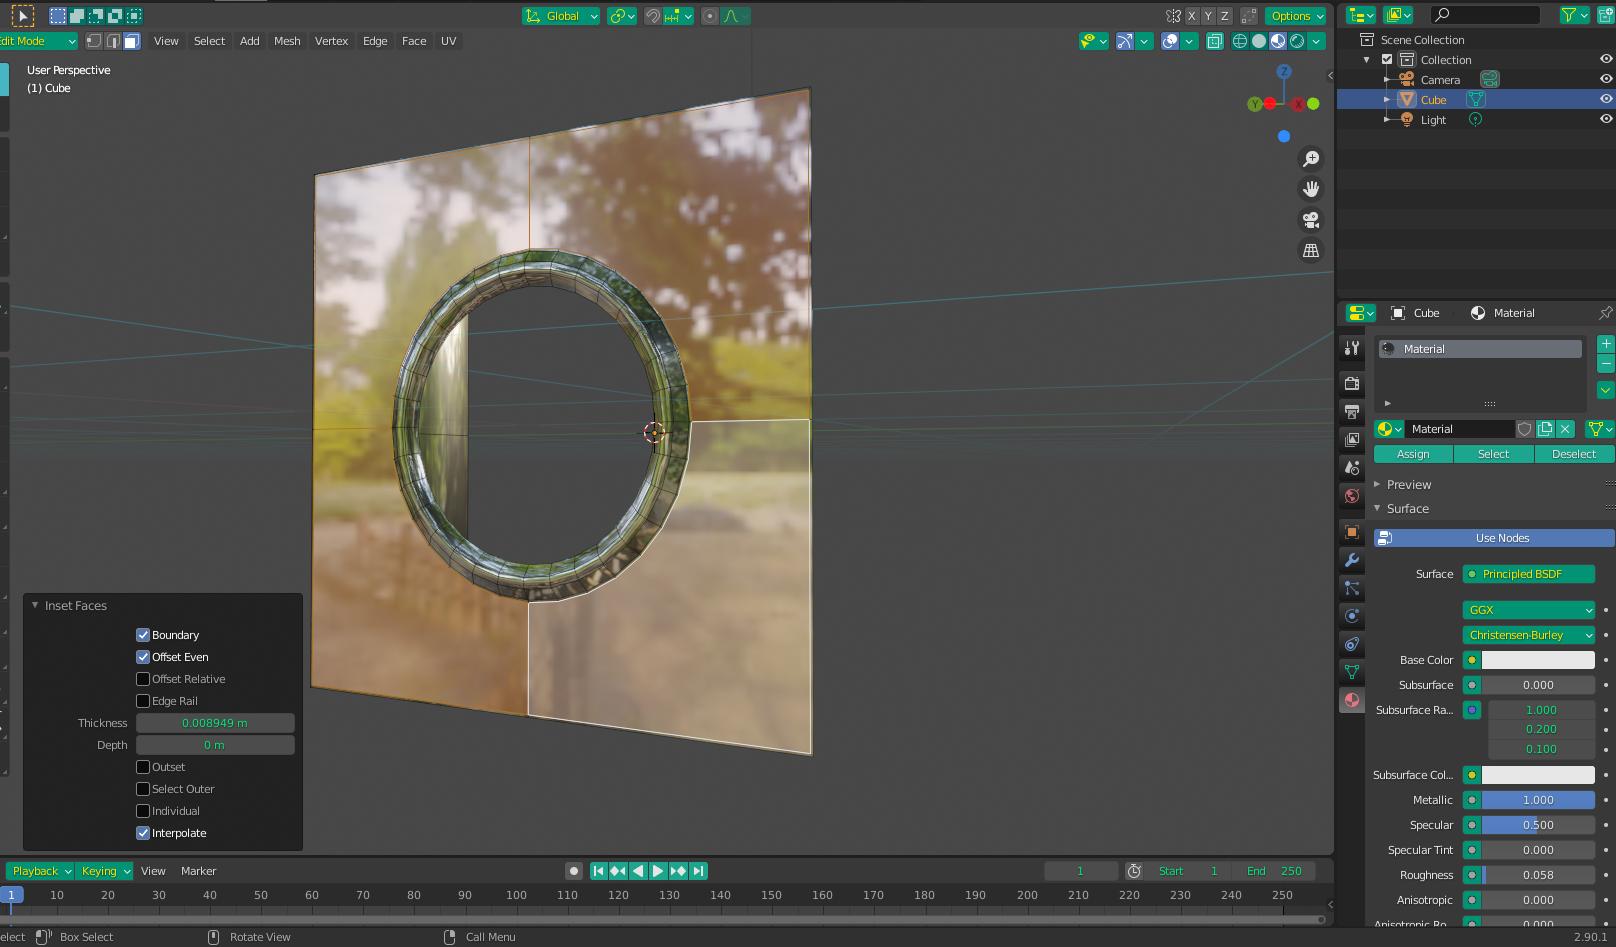Open the Render properties tab

tap(1352, 383)
